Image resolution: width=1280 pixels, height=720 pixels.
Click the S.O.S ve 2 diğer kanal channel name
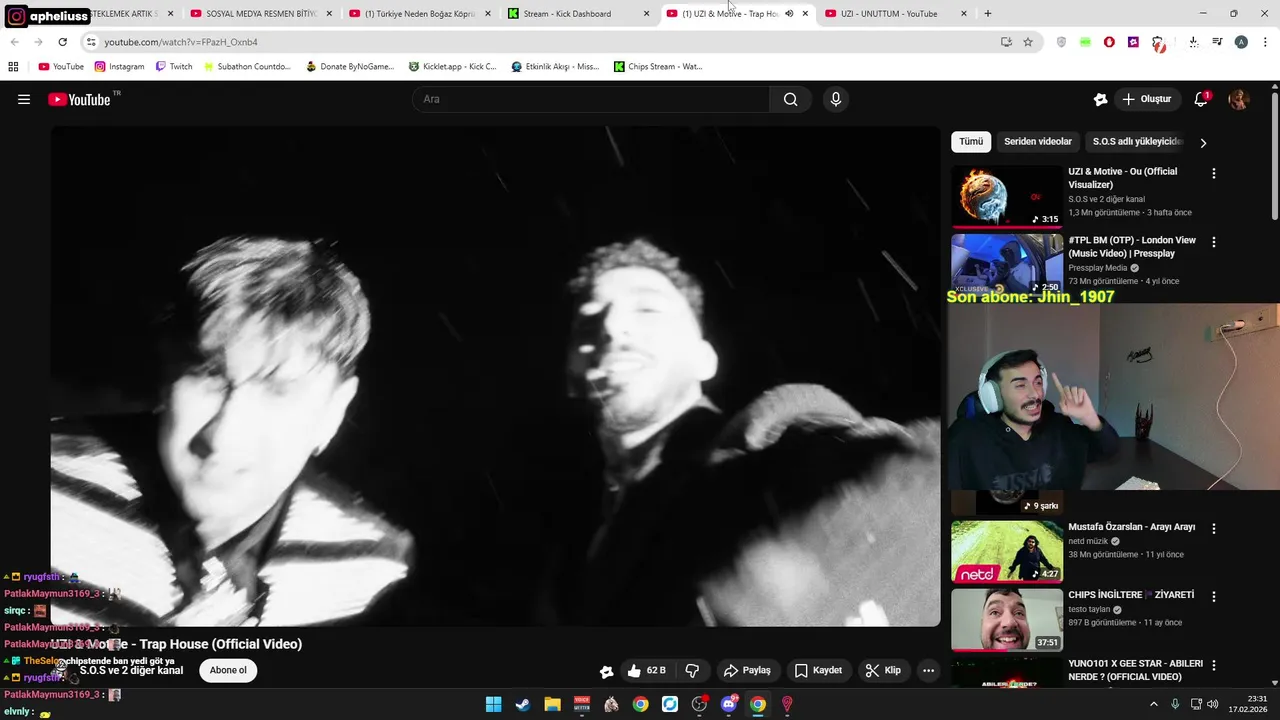131,671
